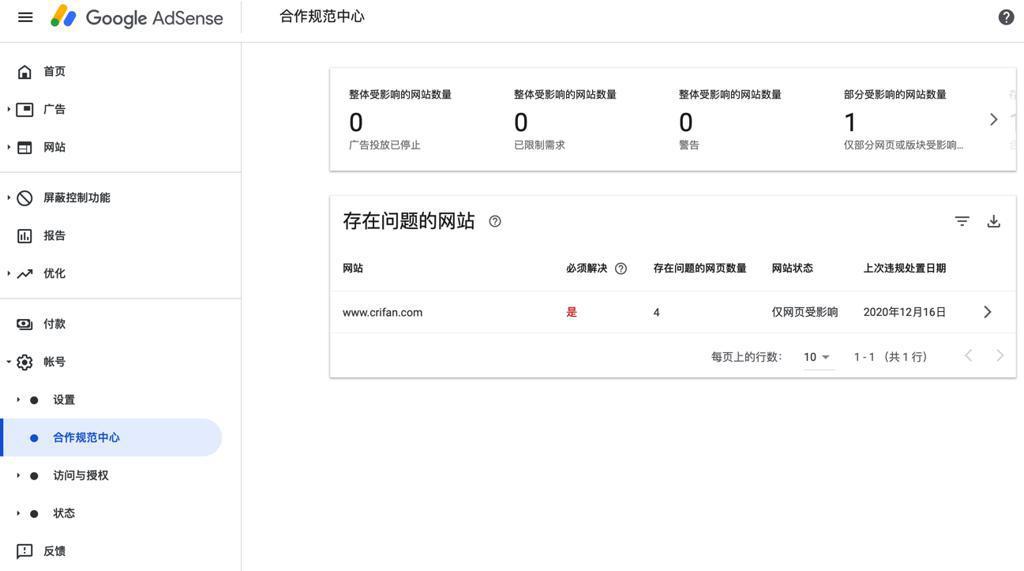Show help for 必须解决 column

tap(621, 269)
